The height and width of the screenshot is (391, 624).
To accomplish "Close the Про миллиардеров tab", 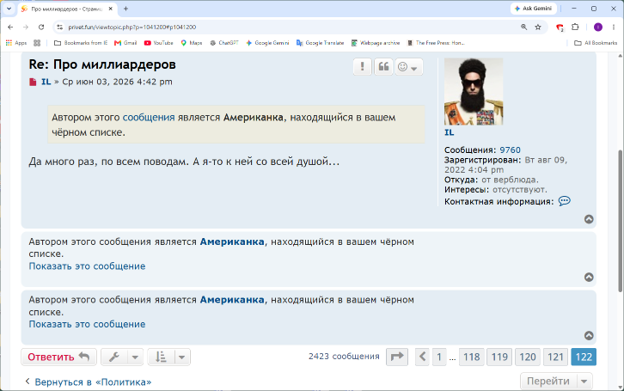I will pos(111,8).
